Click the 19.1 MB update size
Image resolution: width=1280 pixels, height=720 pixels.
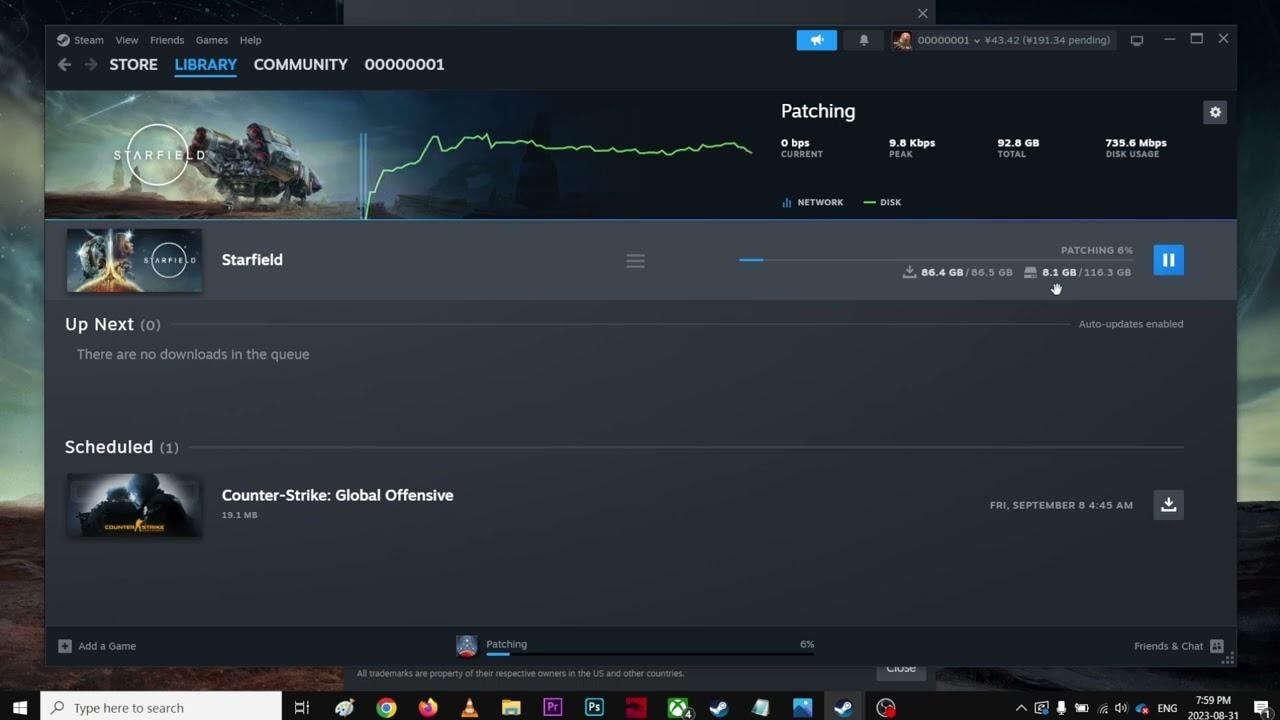240,515
